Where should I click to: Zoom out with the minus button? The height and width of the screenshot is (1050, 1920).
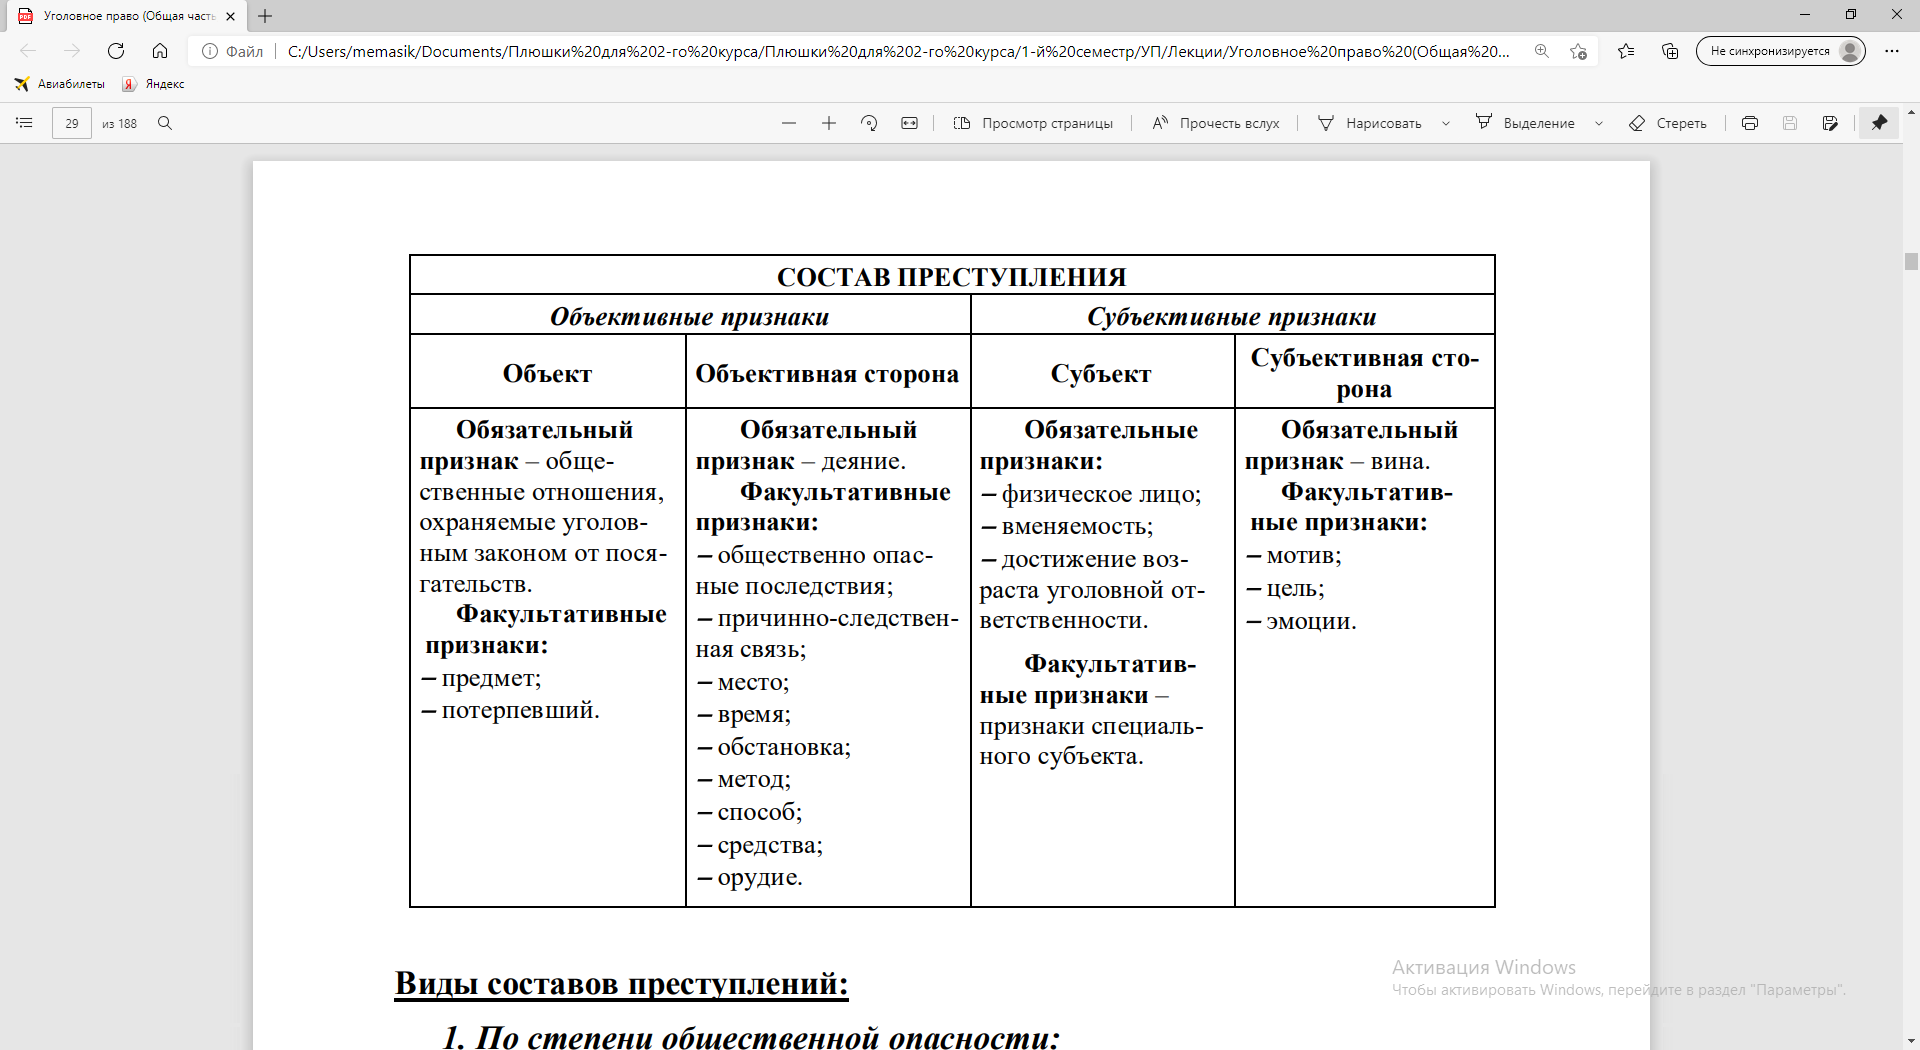pos(789,123)
